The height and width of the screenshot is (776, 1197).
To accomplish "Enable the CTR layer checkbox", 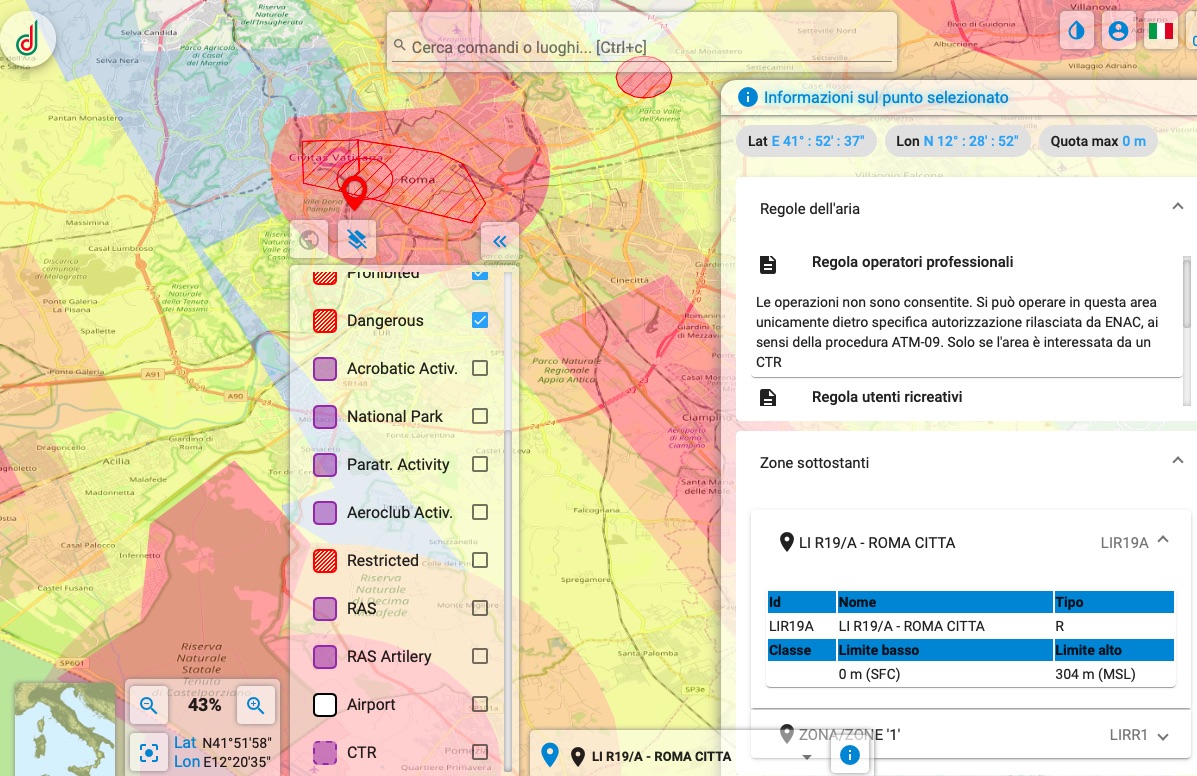I will click(x=479, y=752).
